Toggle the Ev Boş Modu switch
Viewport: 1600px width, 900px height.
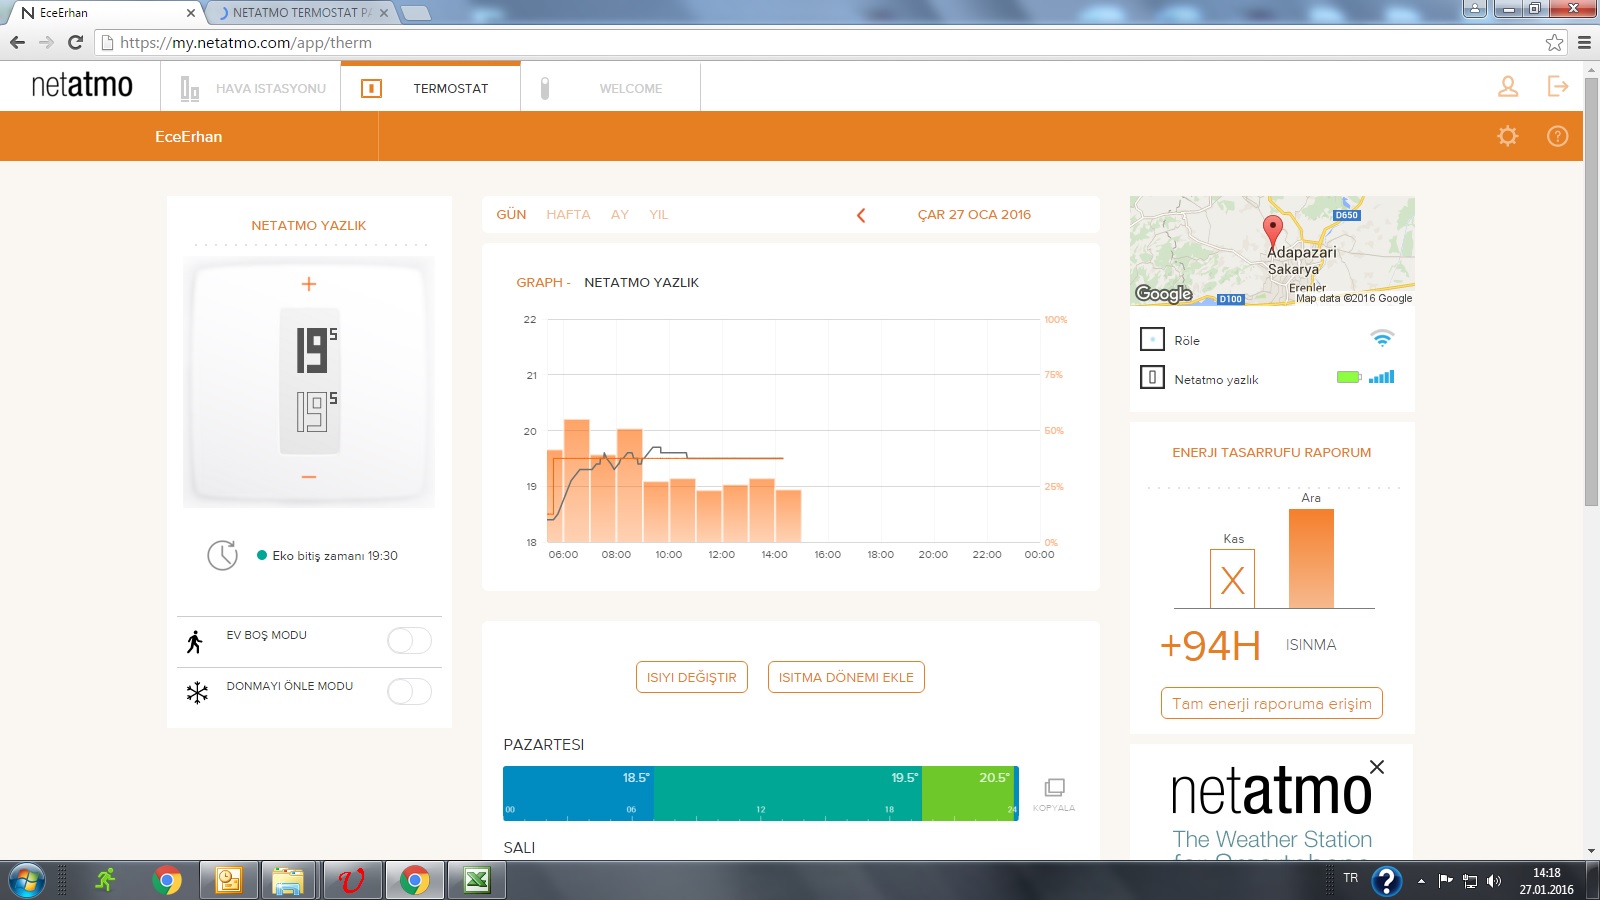(x=409, y=640)
